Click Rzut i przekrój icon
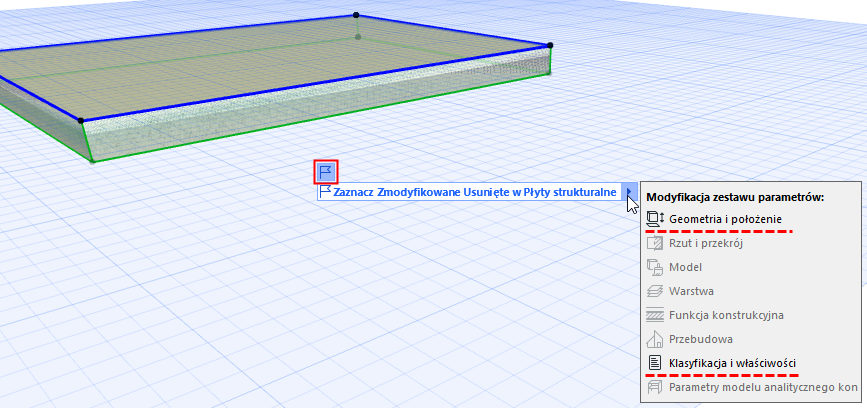867x408 pixels. click(655, 243)
